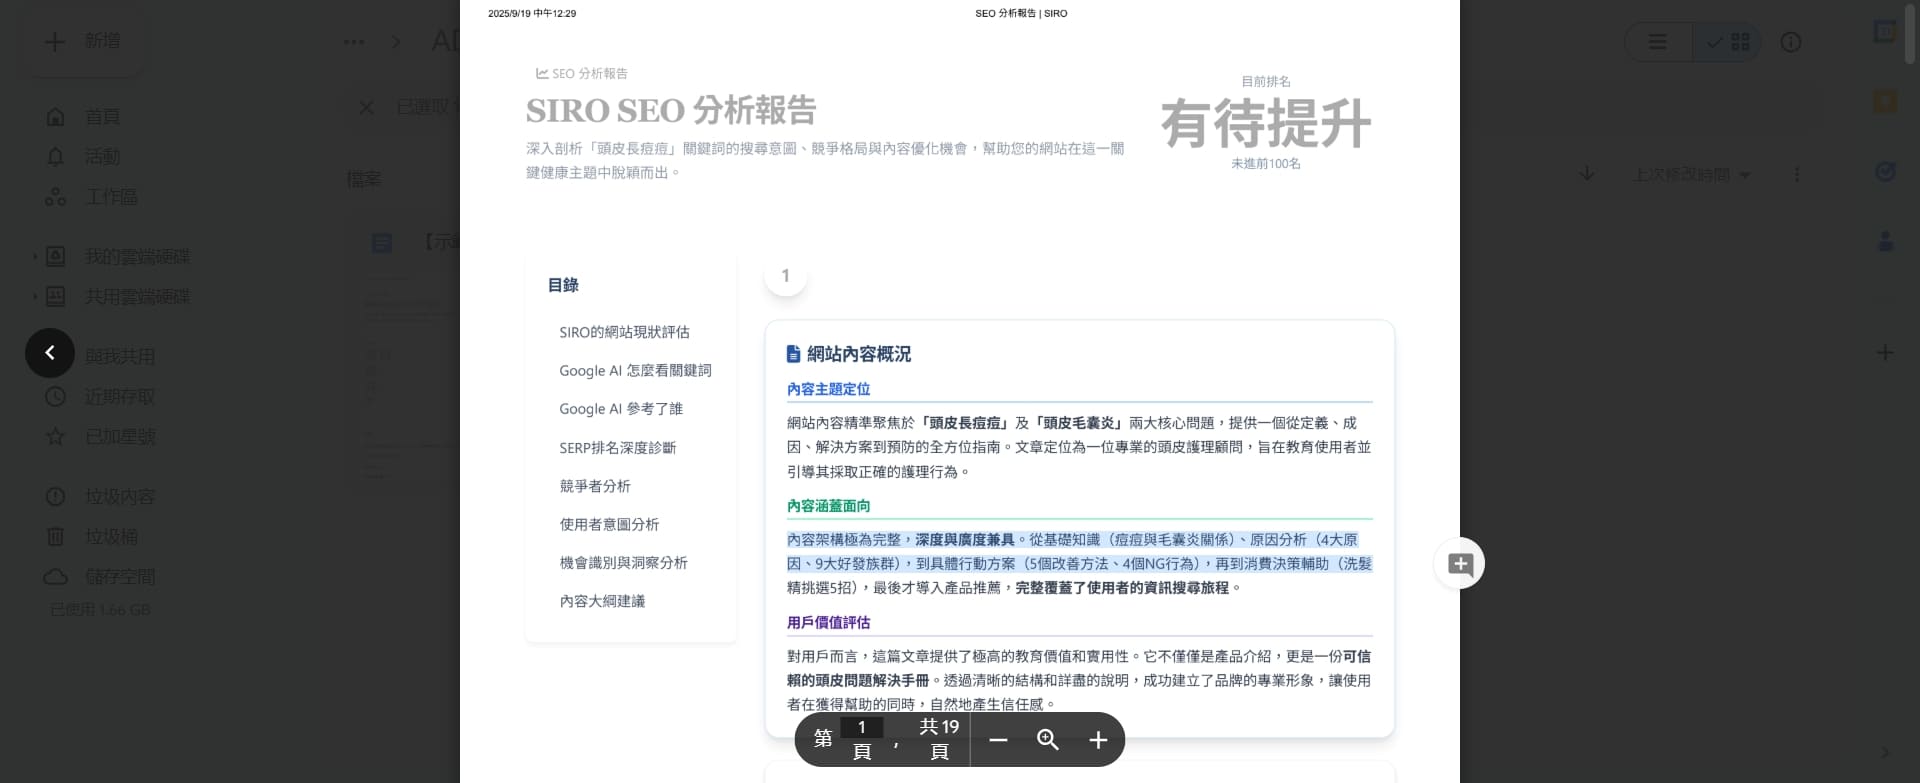Click the page number input field
The width and height of the screenshot is (1920, 783).
coord(861,727)
